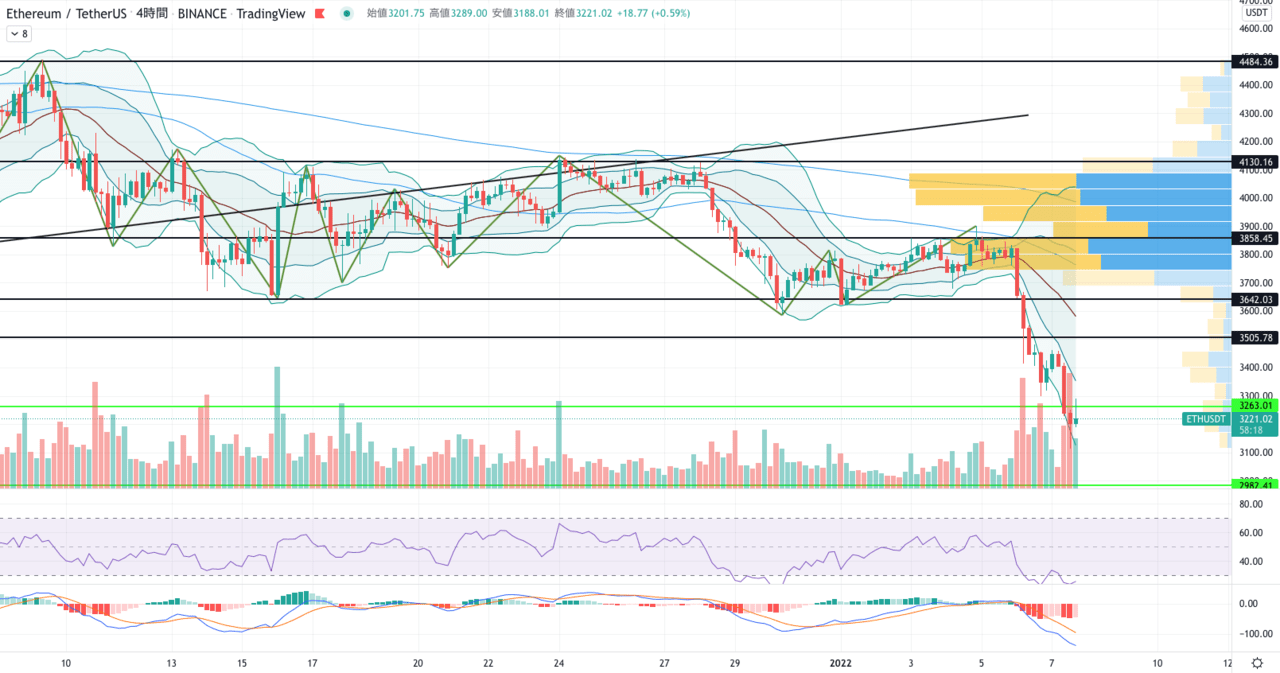The width and height of the screenshot is (1280, 673).
Task: Click the 4484.36 horizontal line price label
Action: tap(1255, 61)
